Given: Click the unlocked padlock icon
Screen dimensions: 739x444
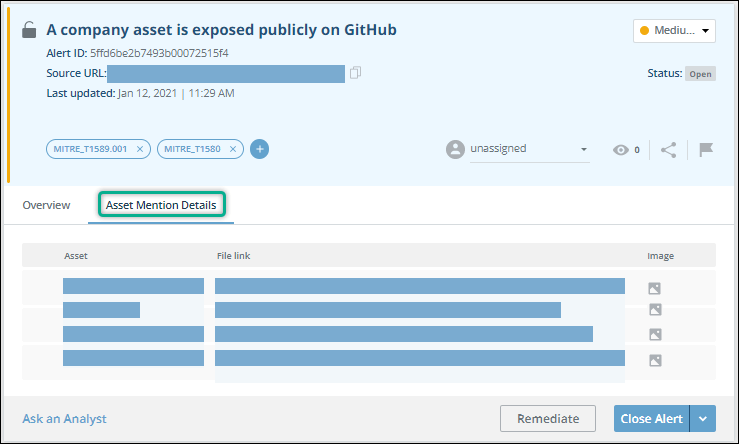Looking at the screenshot, I should pyautogui.click(x=29, y=30).
